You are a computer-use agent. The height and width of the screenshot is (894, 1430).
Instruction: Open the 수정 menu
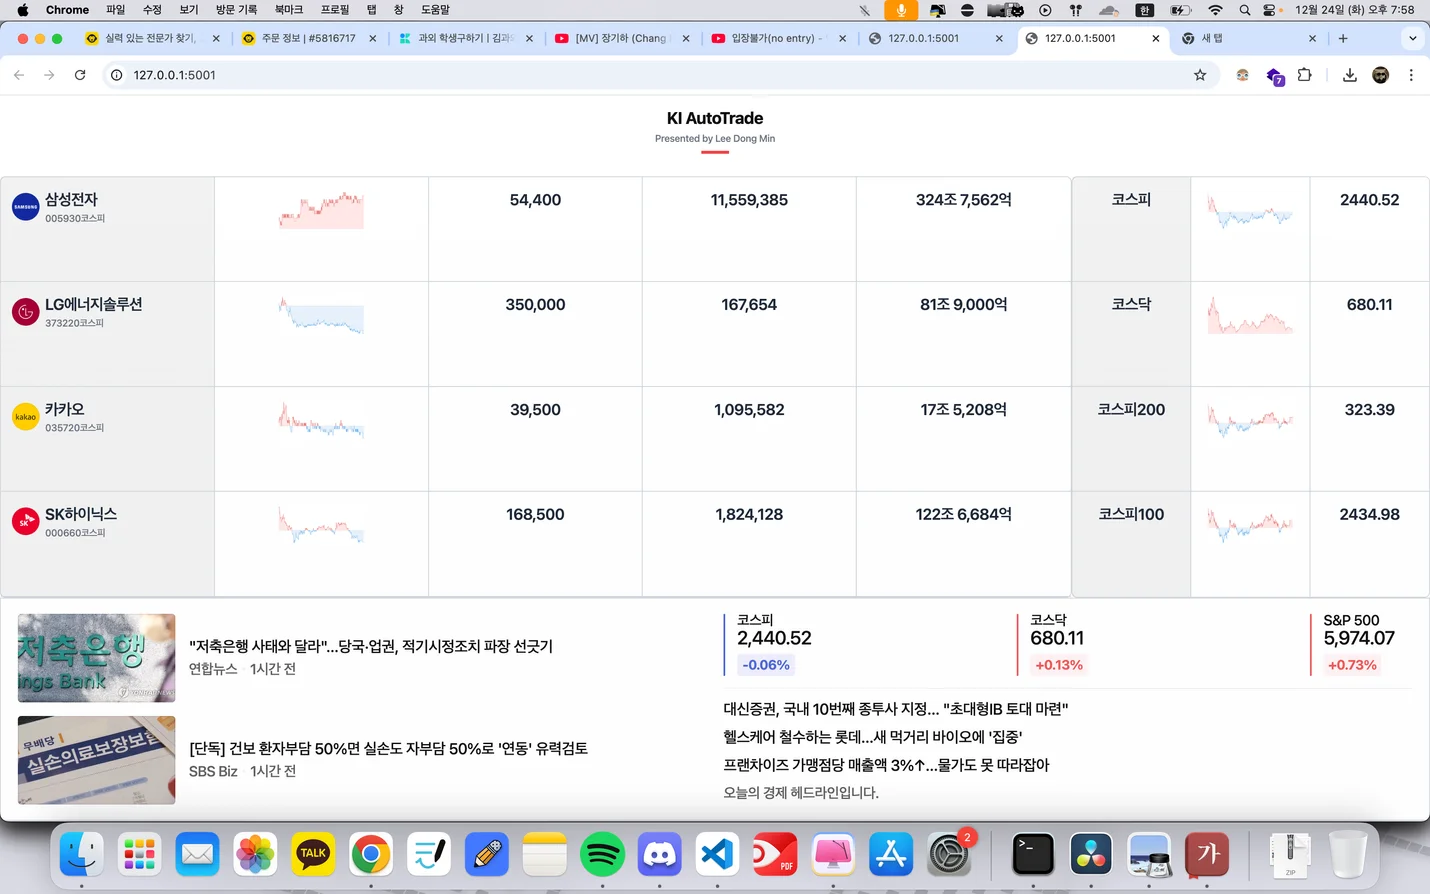click(152, 10)
